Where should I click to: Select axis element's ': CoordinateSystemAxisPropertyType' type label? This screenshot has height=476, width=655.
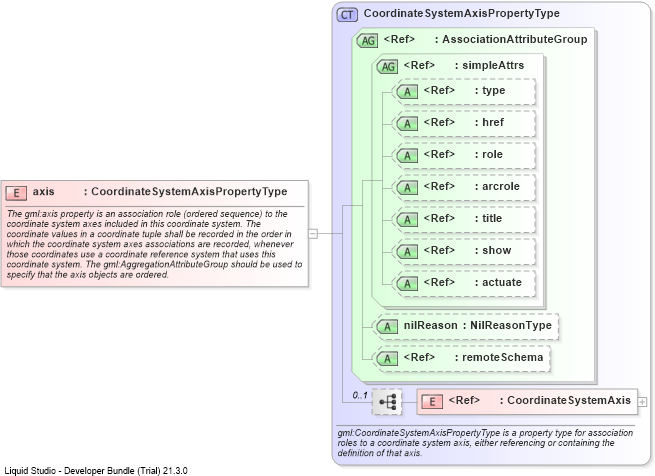point(185,191)
